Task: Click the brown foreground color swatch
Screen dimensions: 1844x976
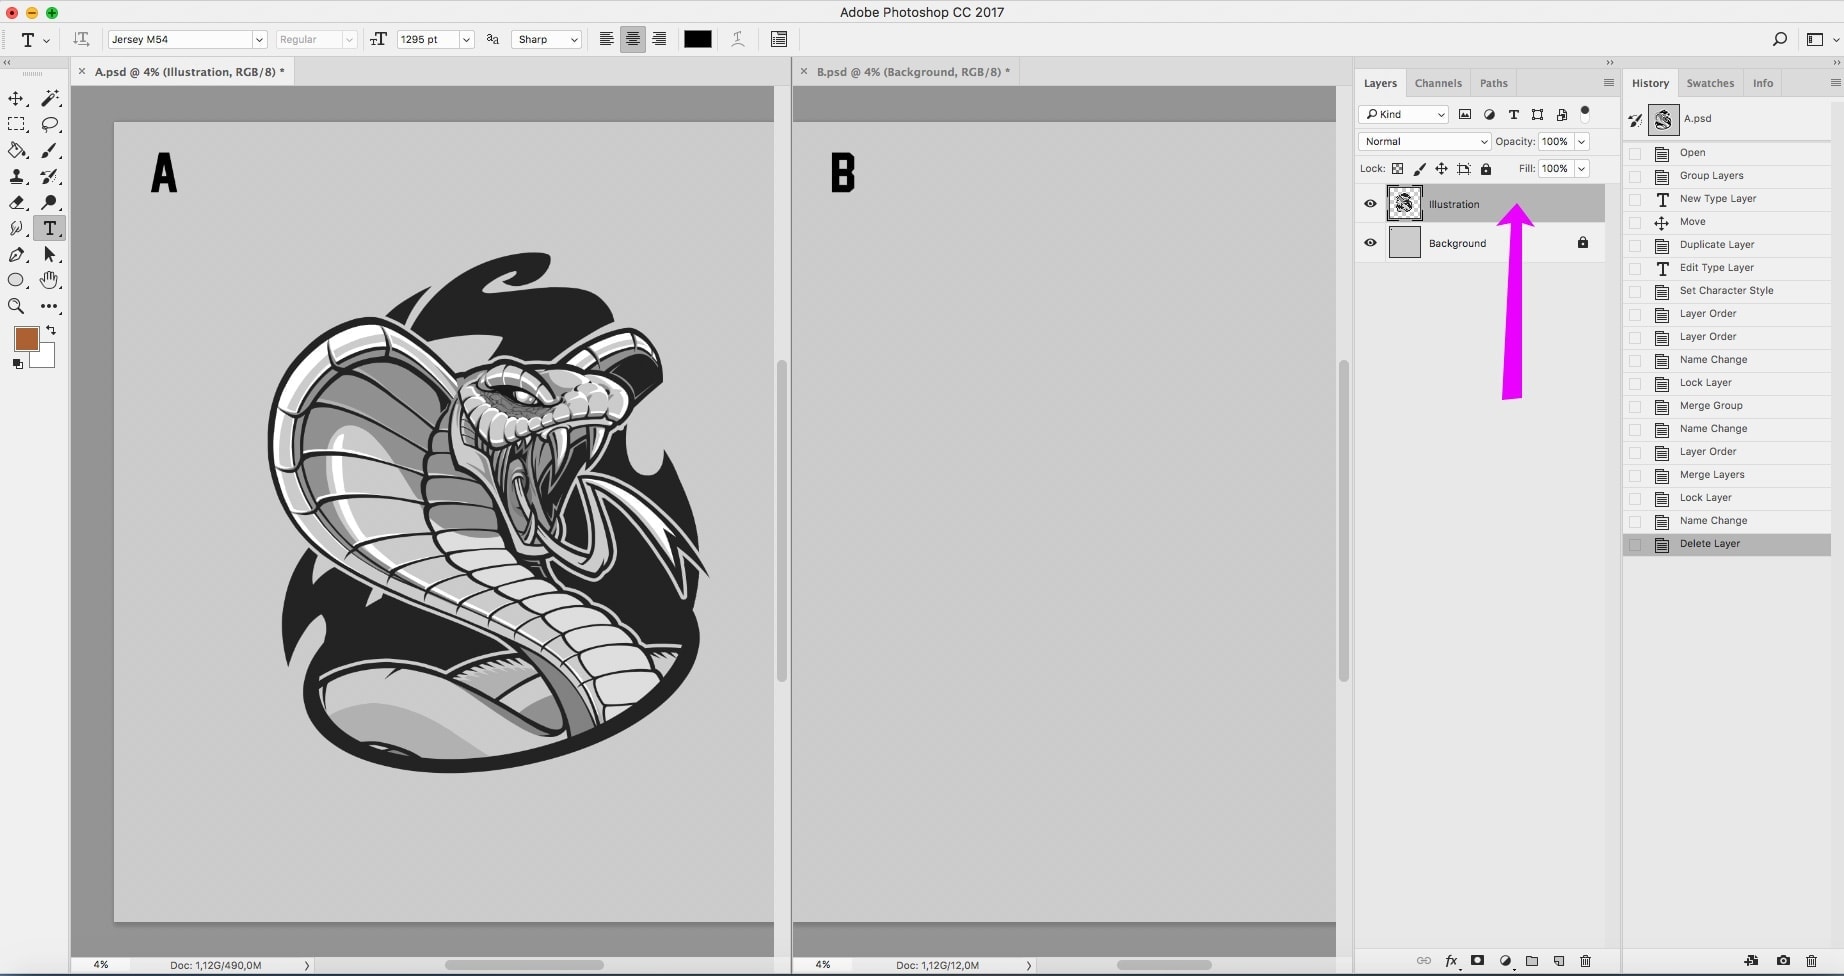Action: (x=26, y=339)
